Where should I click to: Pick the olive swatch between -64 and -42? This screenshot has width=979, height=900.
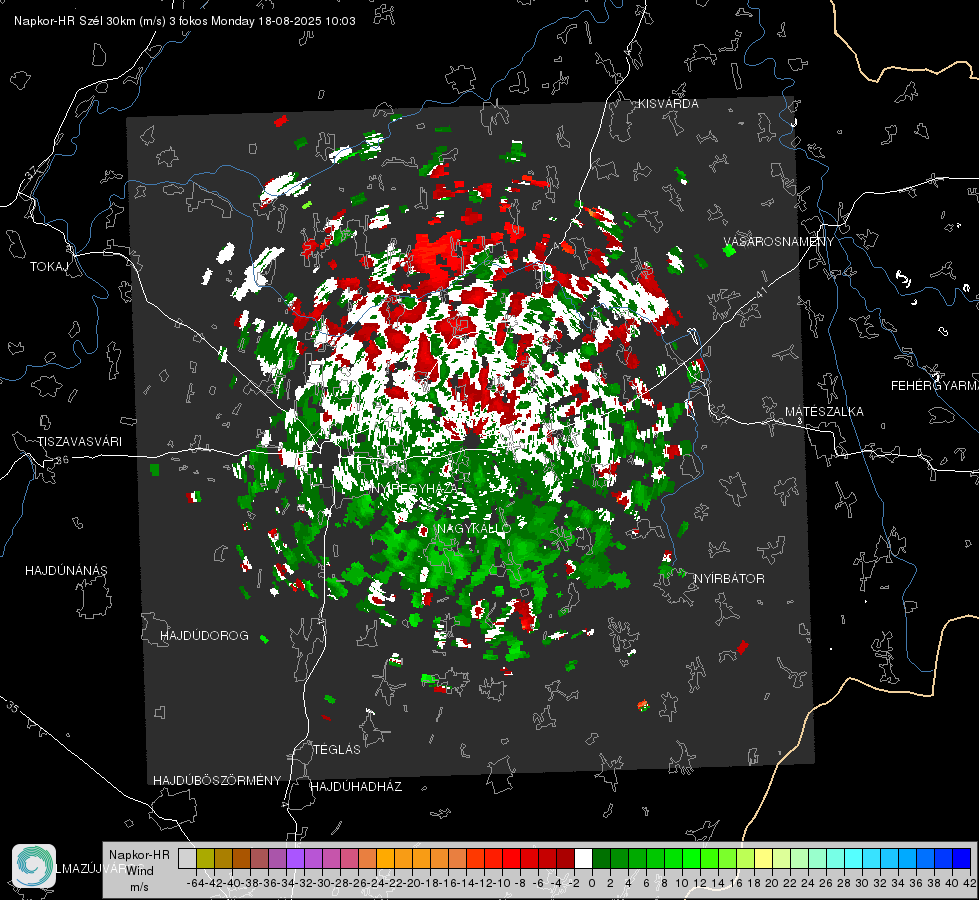click(205, 859)
